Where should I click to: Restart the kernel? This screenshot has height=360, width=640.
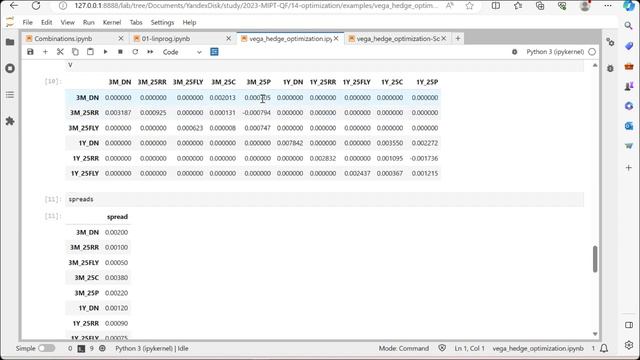135,52
